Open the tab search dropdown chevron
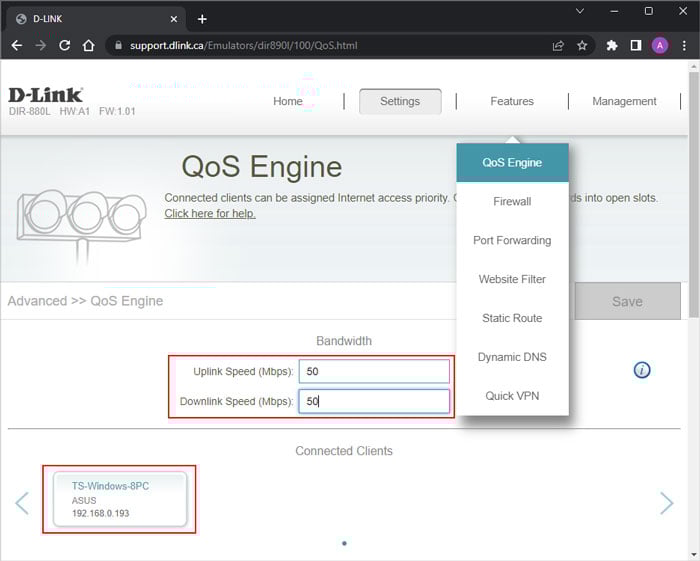Screen dimensions: 700x561 [579, 11]
